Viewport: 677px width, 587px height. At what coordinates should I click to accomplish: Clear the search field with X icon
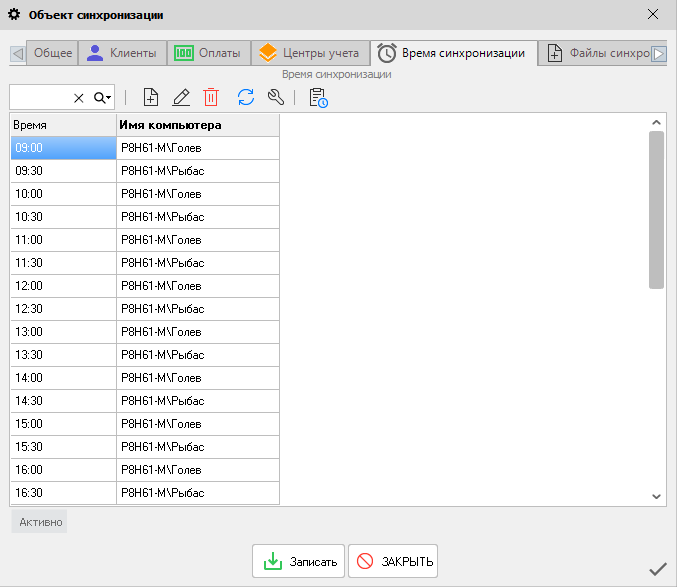[79, 98]
